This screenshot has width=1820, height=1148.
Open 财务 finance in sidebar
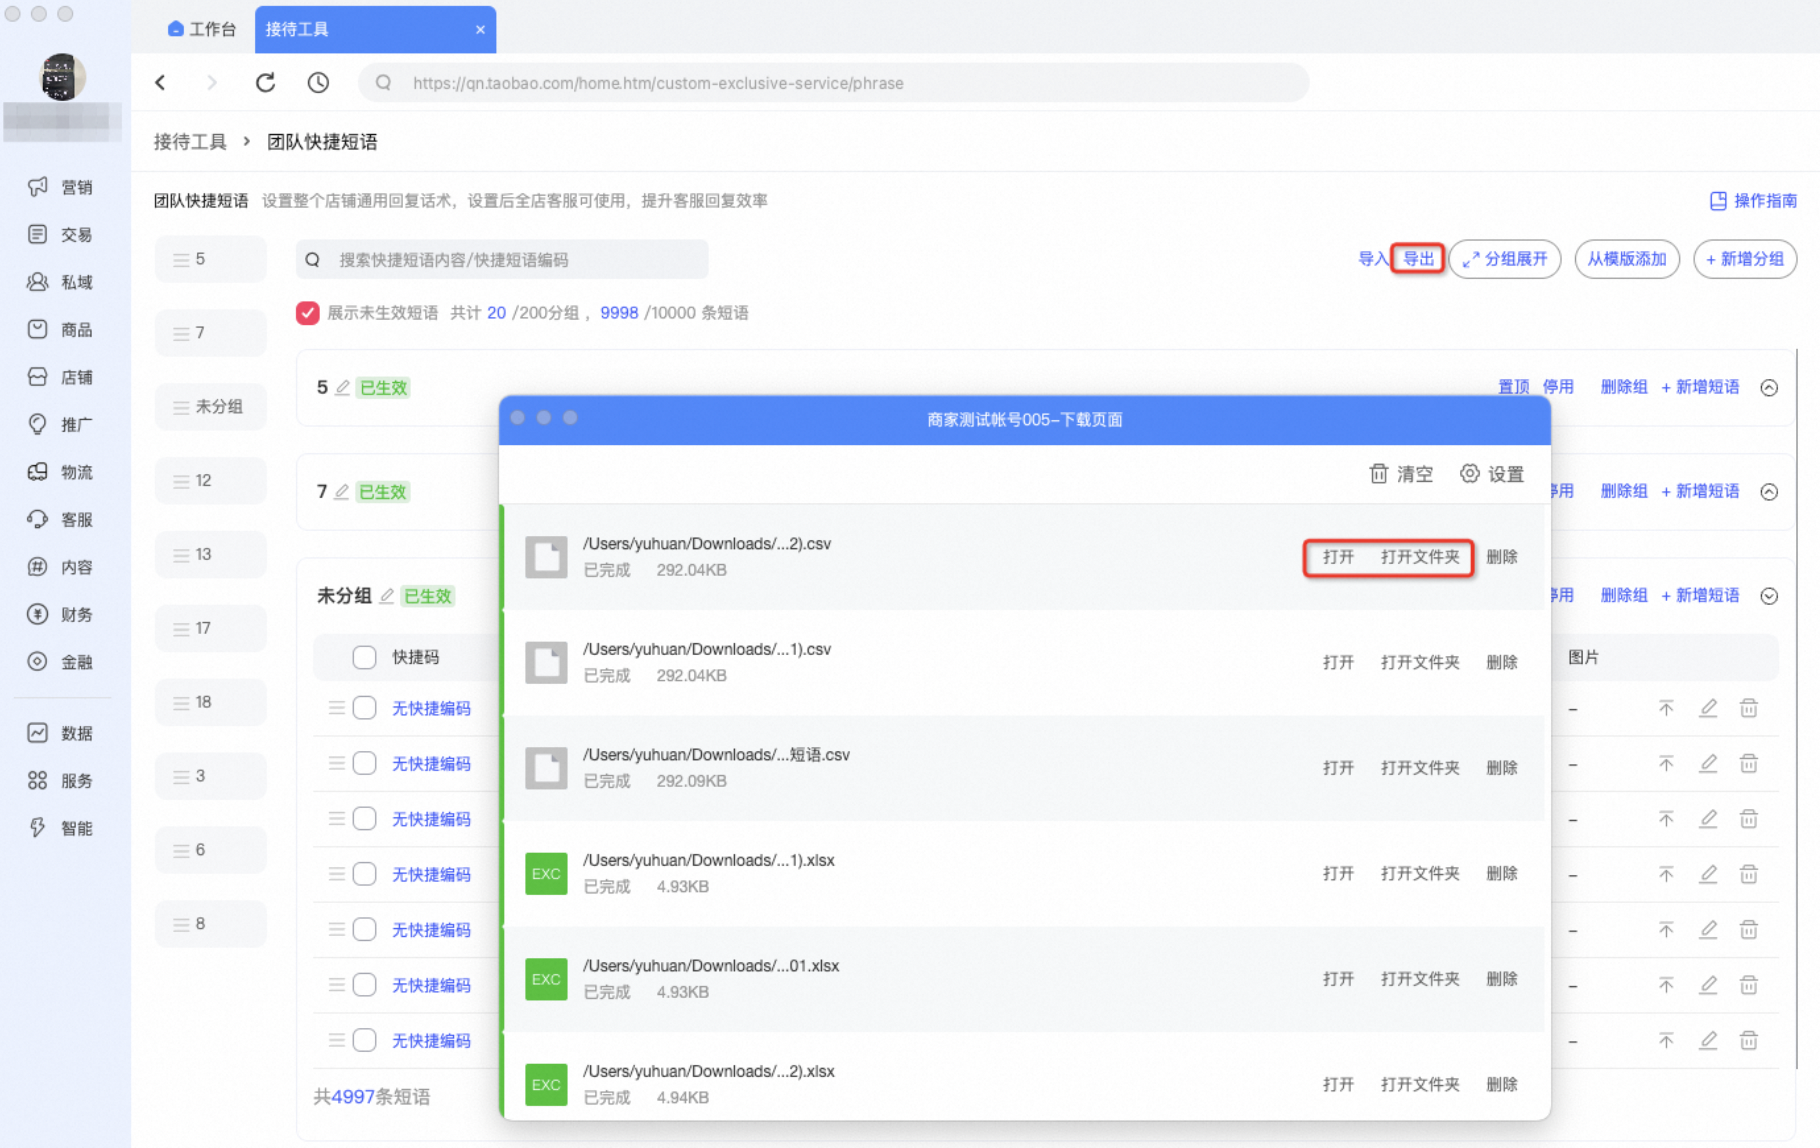60,614
